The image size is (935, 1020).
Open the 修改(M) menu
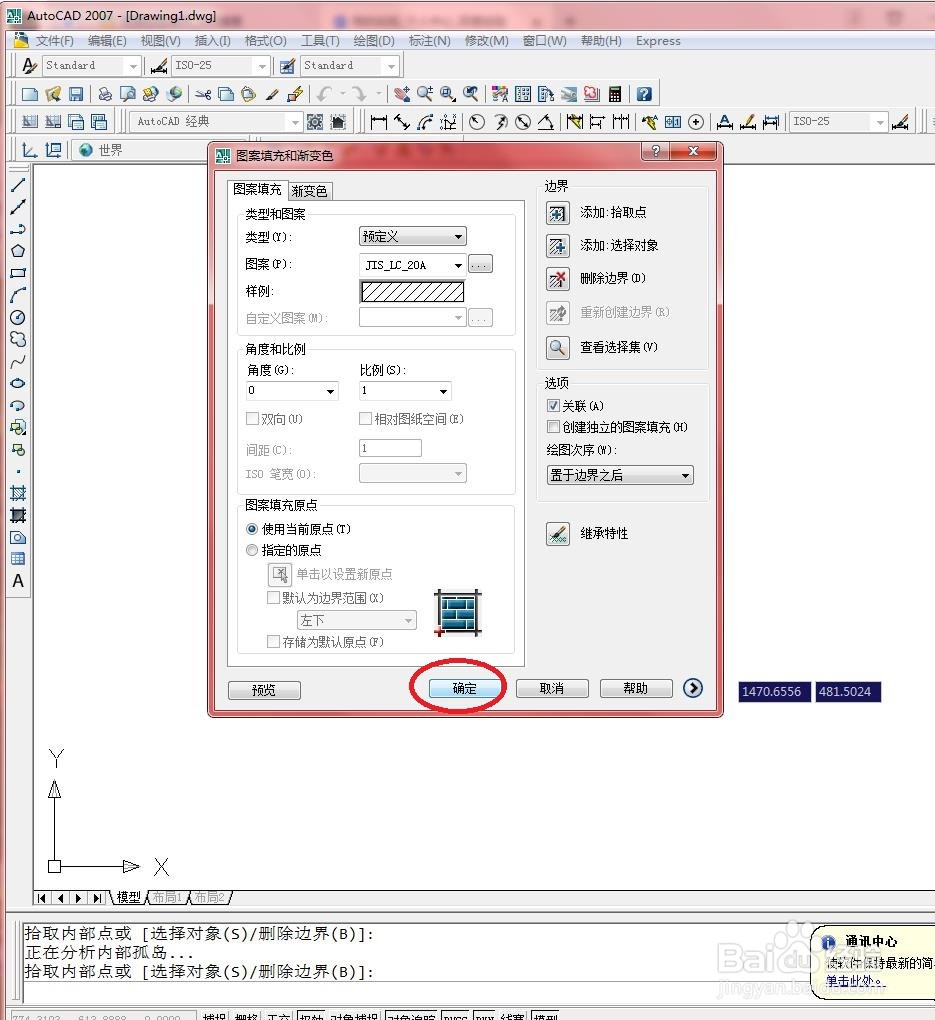click(x=487, y=41)
